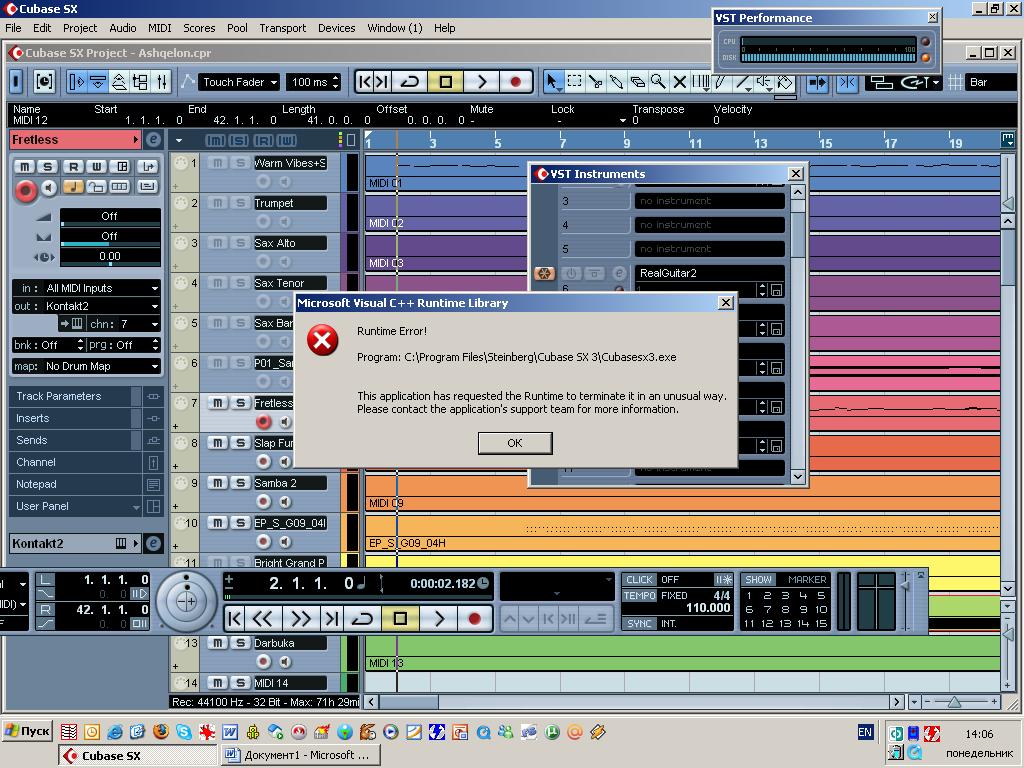The image size is (1024, 768).
Task: Switch to Документ1 Microsoft Word taskbar button
Action: pos(300,755)
